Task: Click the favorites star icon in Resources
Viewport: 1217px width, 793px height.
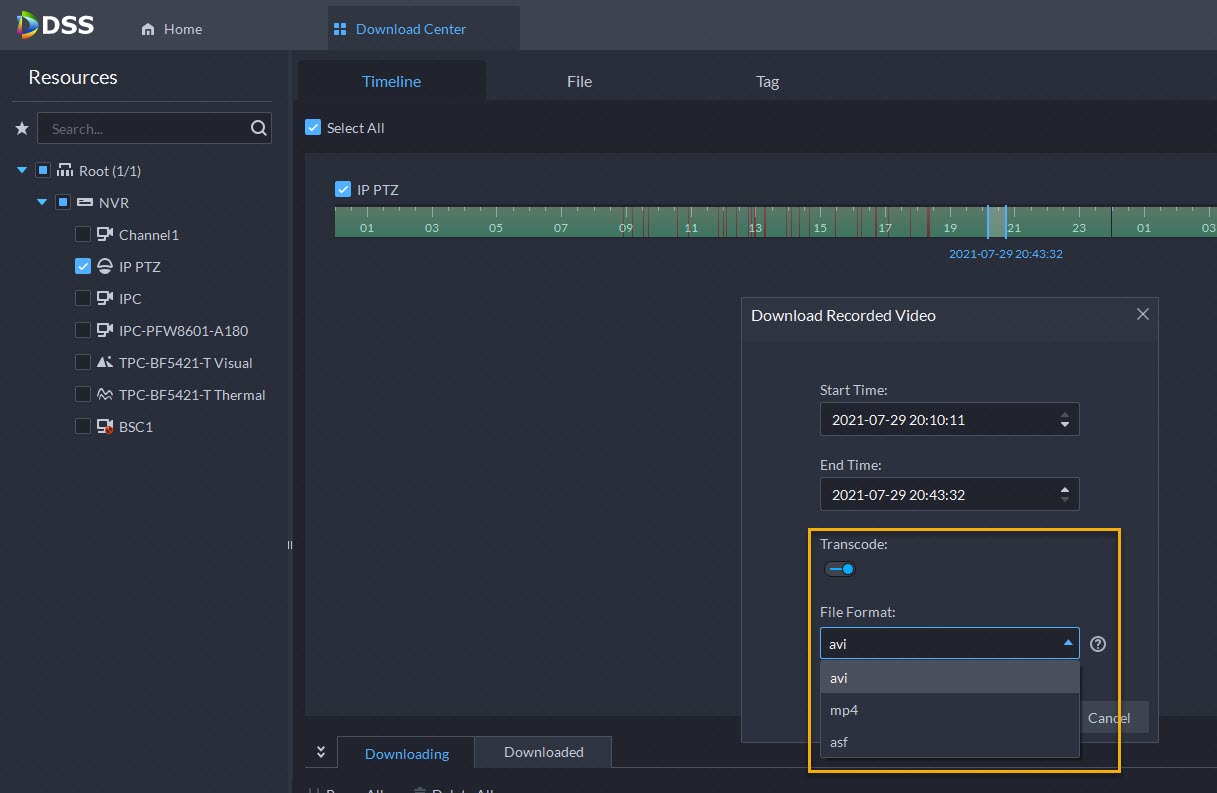Action: coord(22,129)
